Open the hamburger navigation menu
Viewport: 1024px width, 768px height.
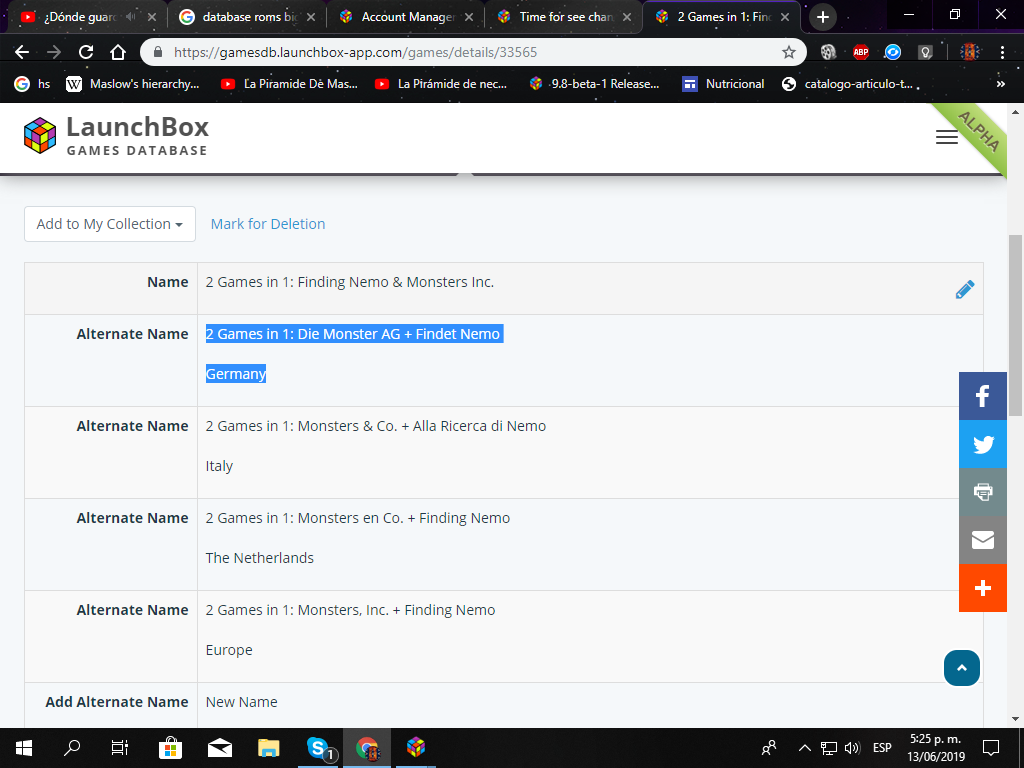pos(946,137)
